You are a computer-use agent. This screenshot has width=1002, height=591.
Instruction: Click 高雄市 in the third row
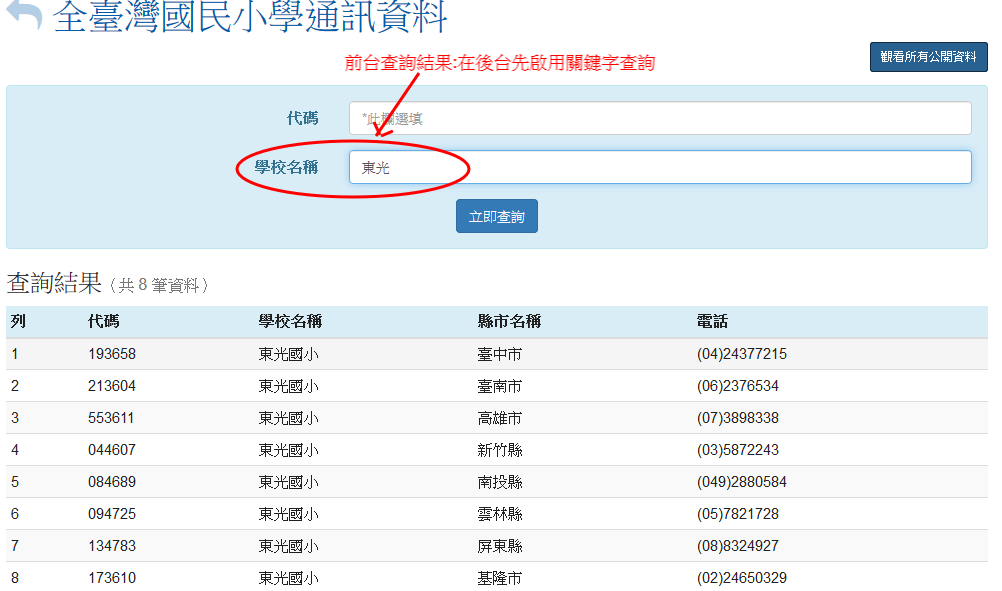pyautogui.click(x=499, y=418)
